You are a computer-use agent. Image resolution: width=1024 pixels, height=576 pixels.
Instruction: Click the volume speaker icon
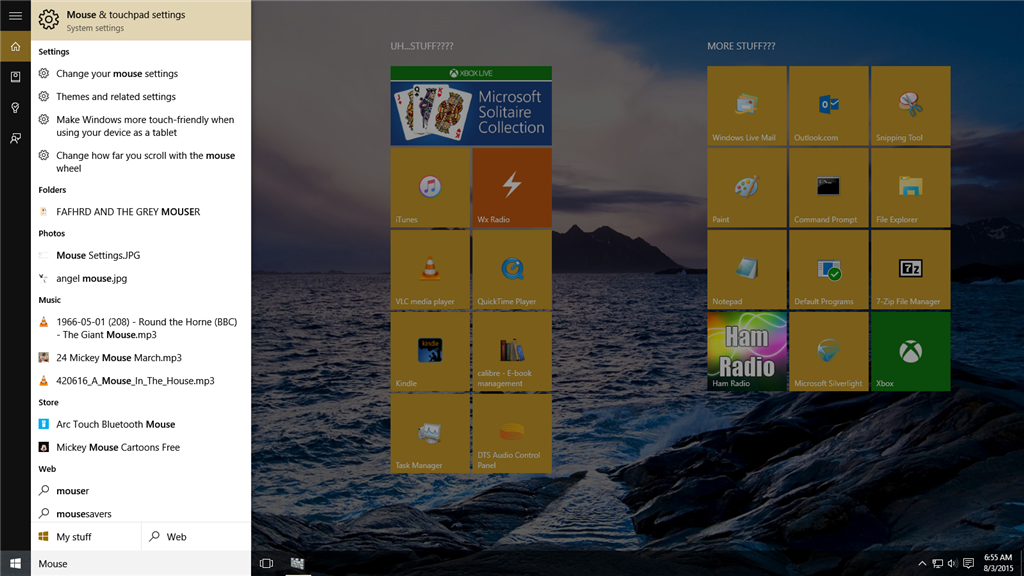tap(952, 564)
